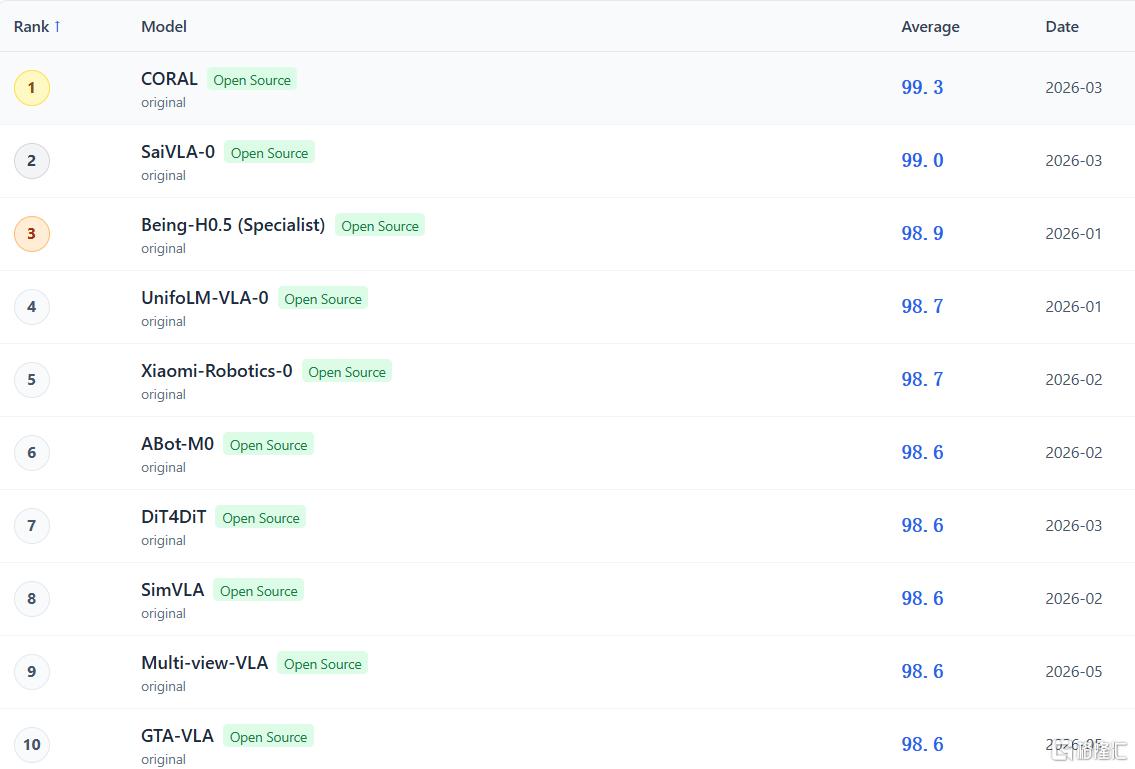Click the rank 1 gold badge
The image size is (1135, 769).
click(x=32, y=88)
